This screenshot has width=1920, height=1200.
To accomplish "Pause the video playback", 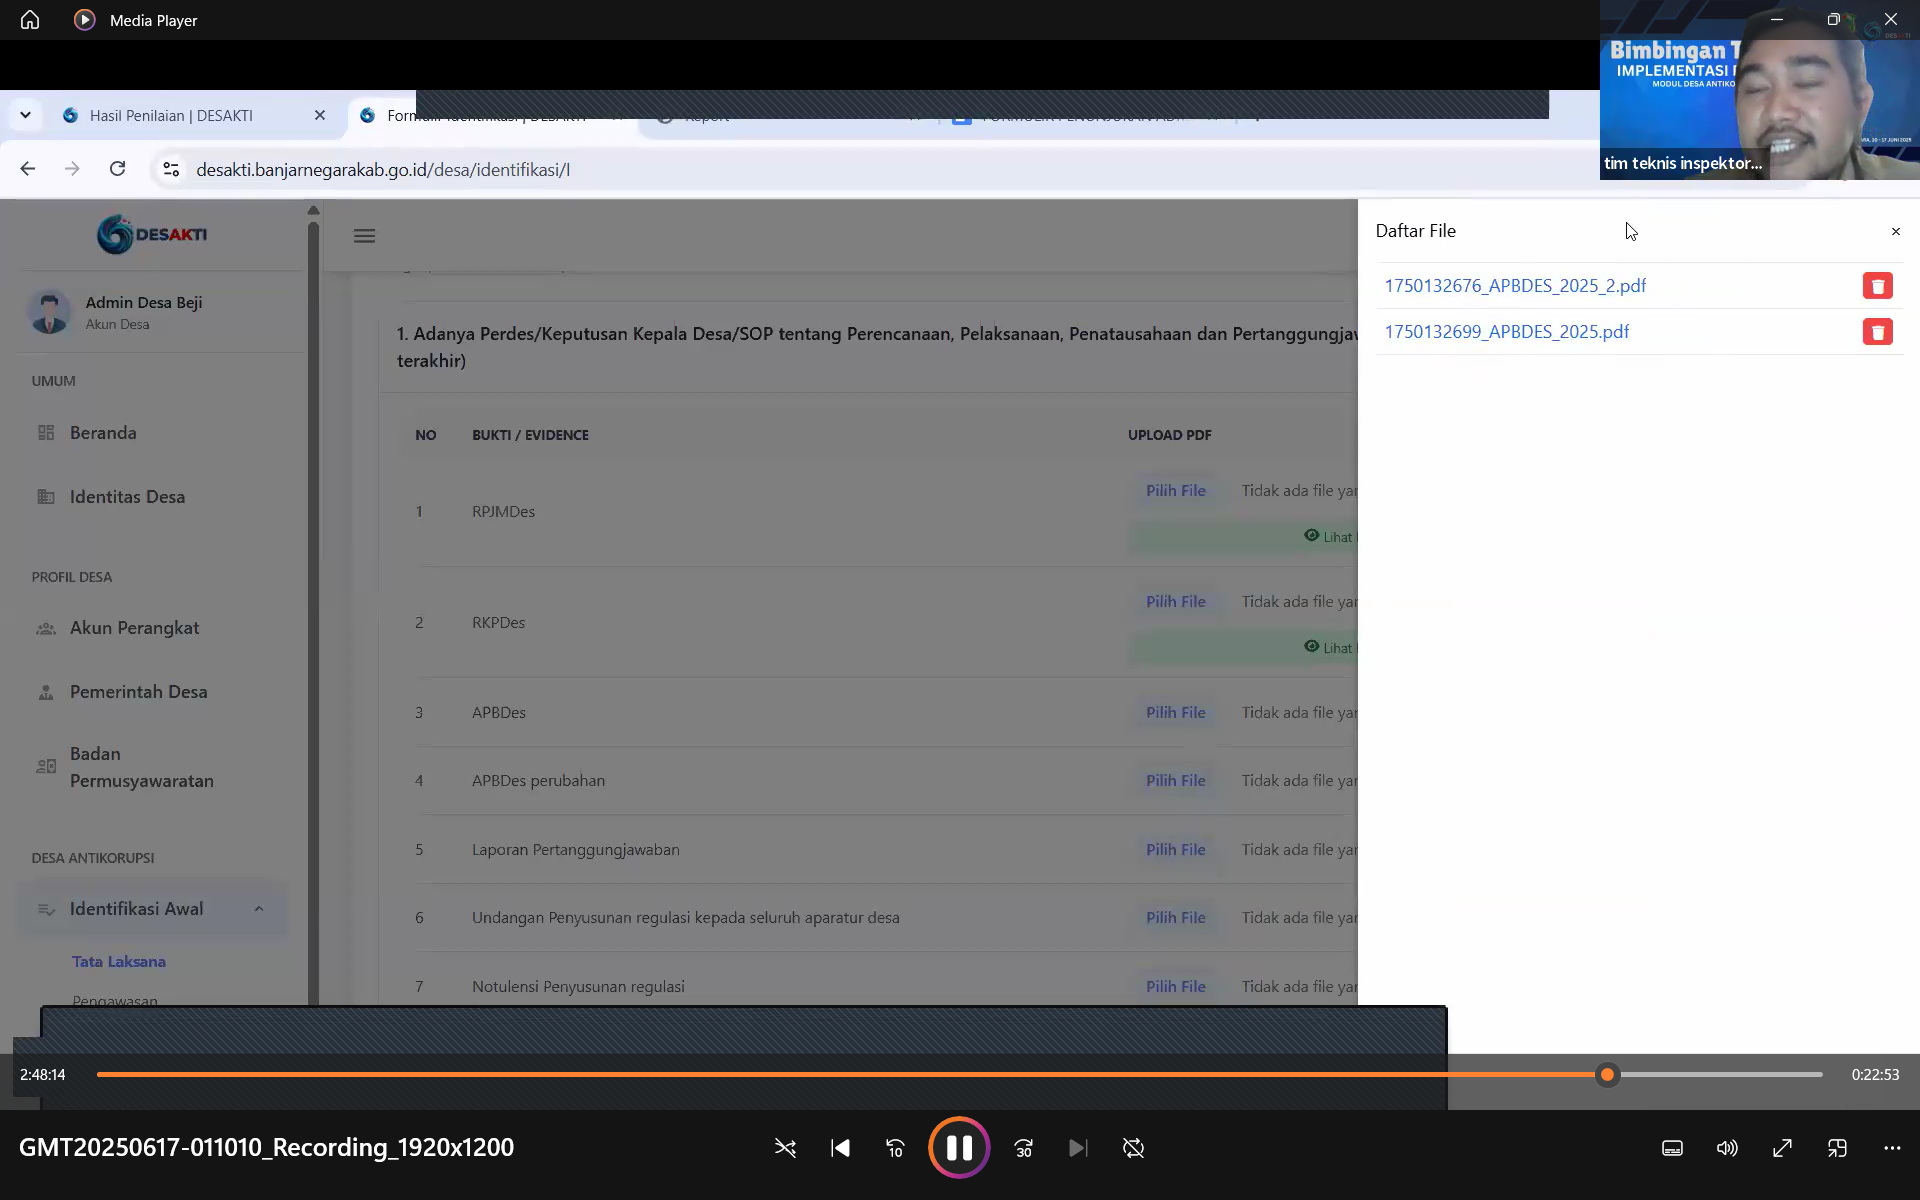I will tap(958, 1148).
